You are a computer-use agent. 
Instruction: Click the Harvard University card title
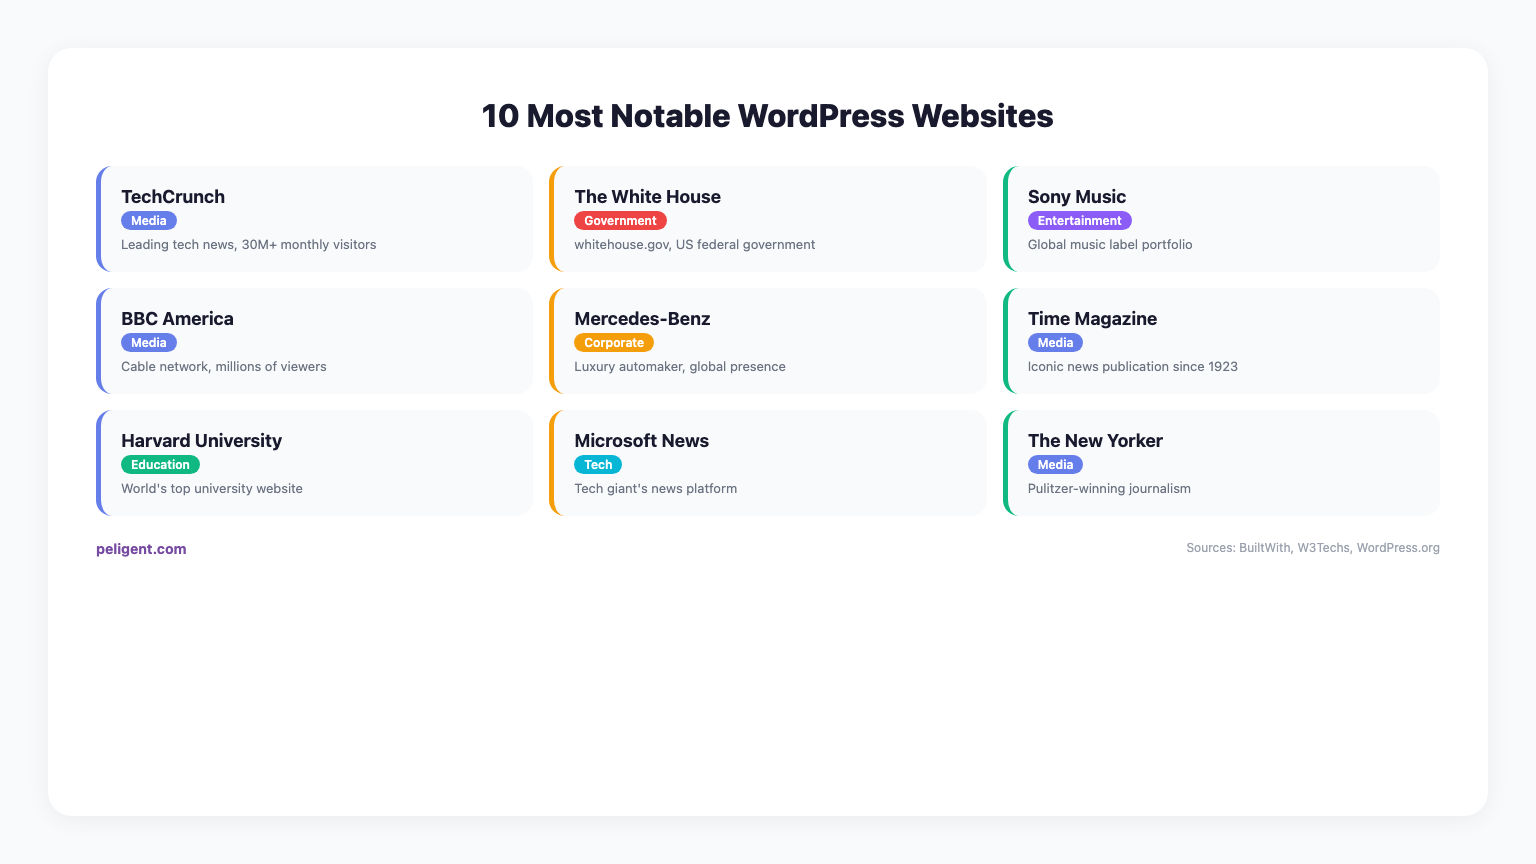tap(201, 441)
